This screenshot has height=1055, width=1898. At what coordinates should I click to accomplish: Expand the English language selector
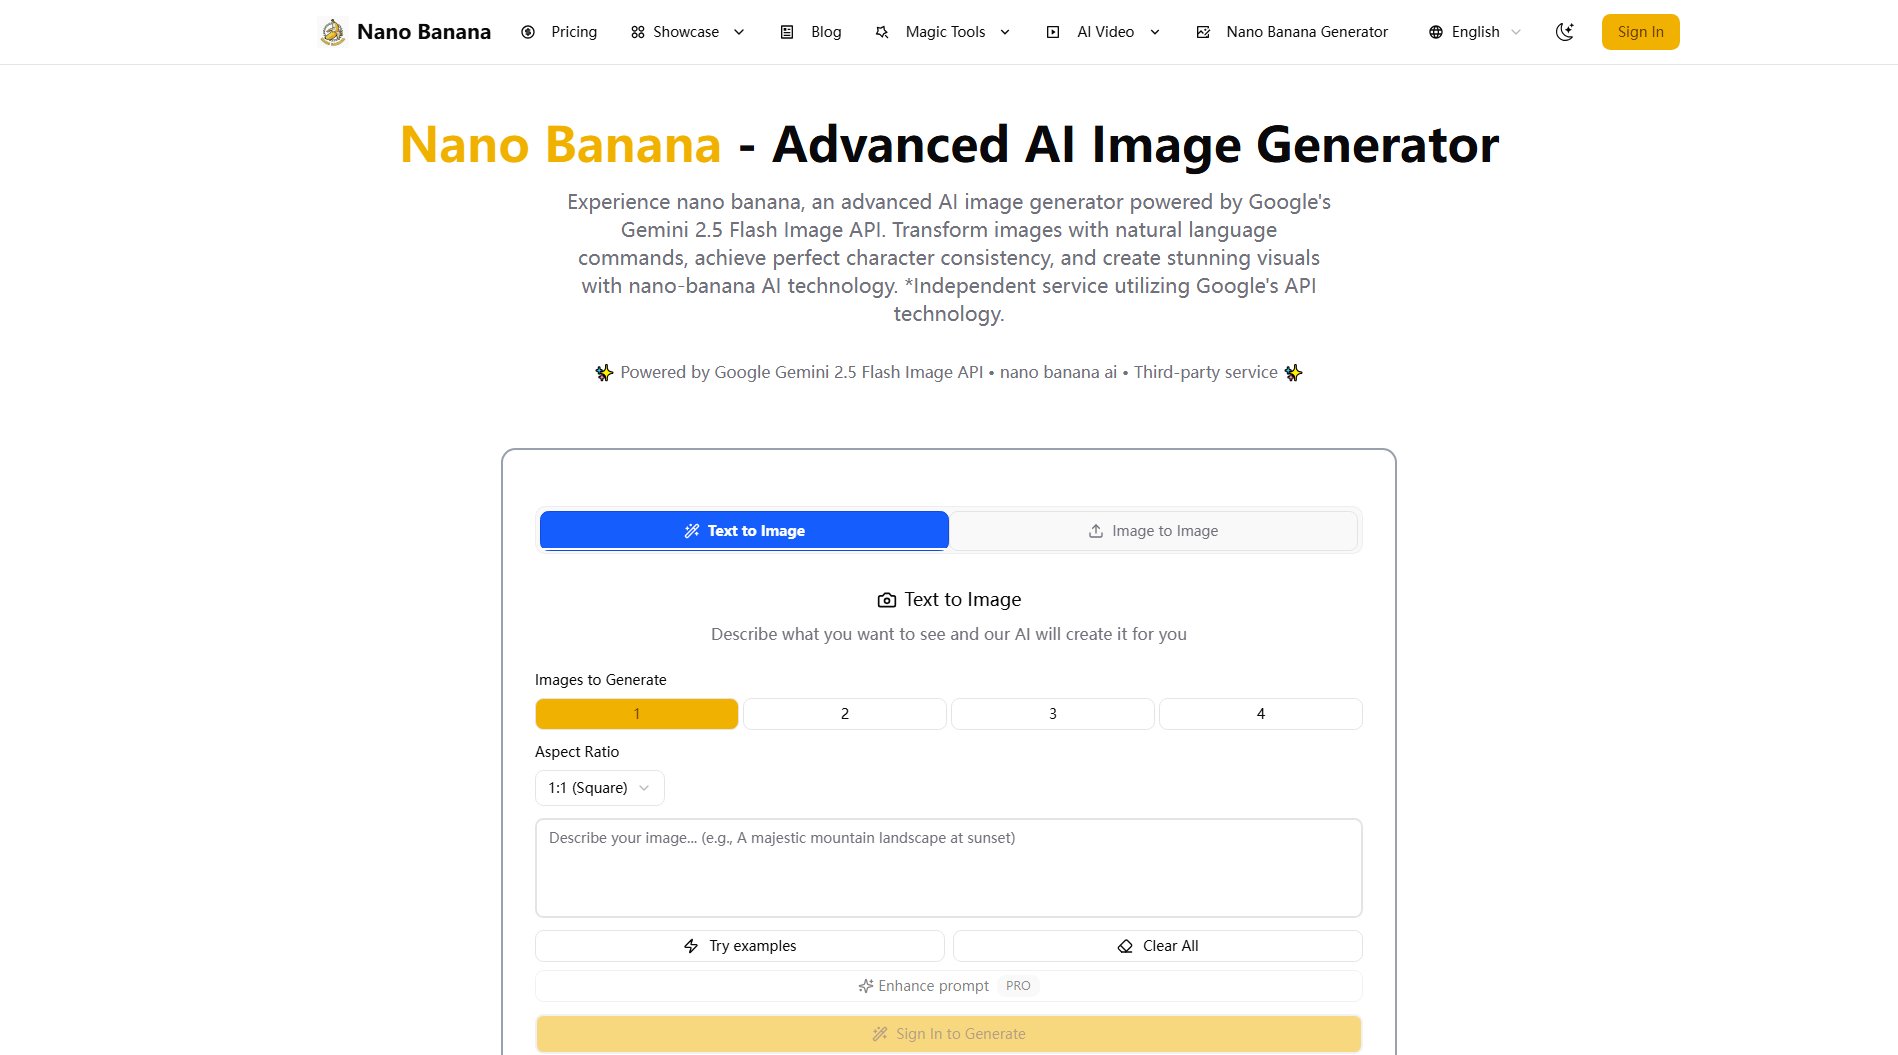pos(1476,32)
